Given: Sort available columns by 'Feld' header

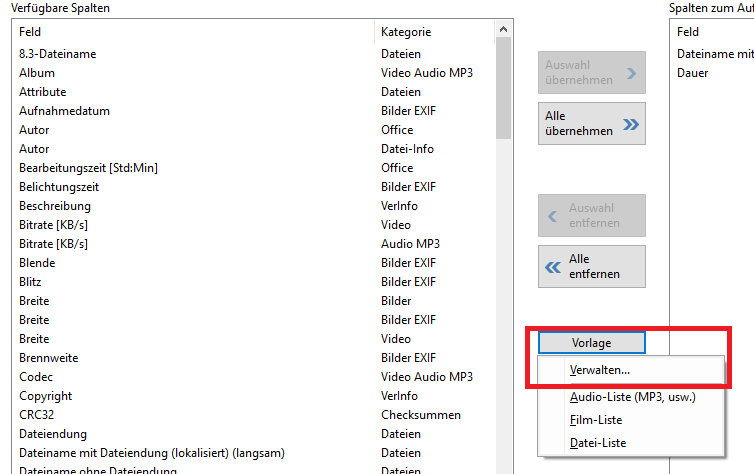Looking at the screenshot, I should tap(195, 32).
